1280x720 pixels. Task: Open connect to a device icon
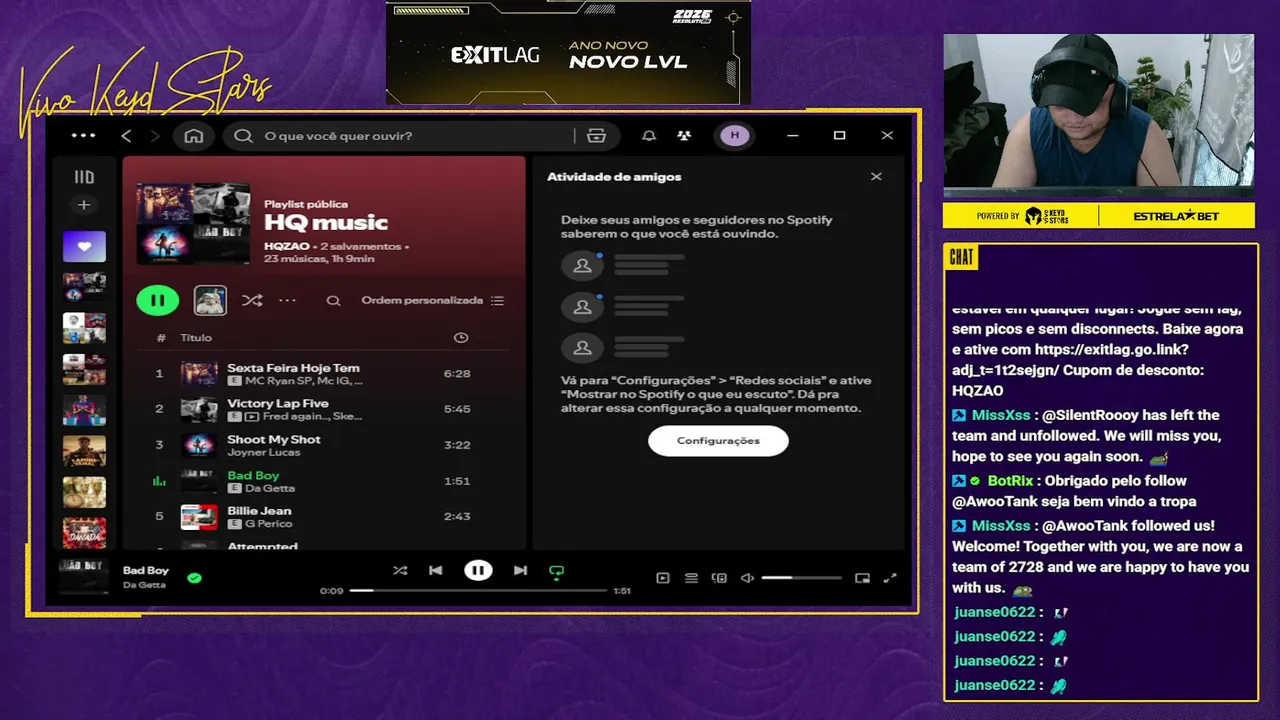(x=719, y=578)
